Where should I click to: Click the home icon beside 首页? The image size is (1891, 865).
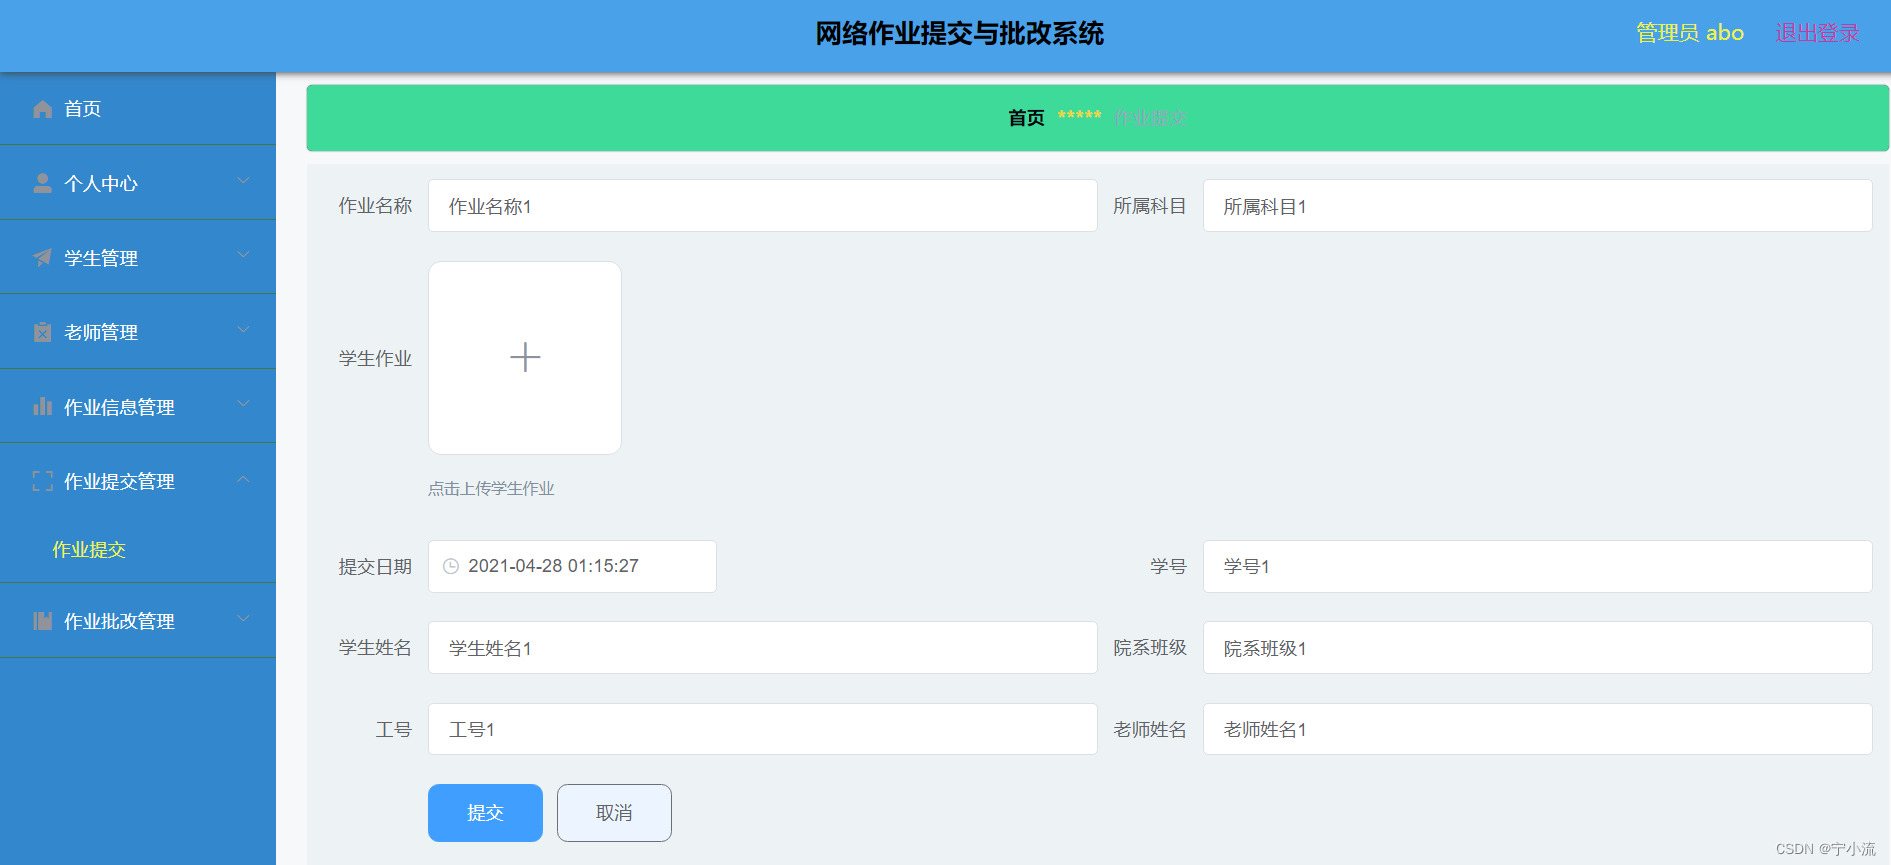point(42,109)
